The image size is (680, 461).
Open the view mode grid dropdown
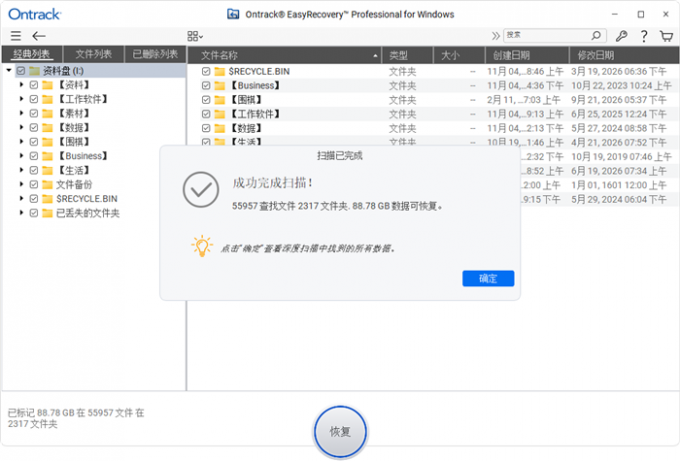pos(195,36)
